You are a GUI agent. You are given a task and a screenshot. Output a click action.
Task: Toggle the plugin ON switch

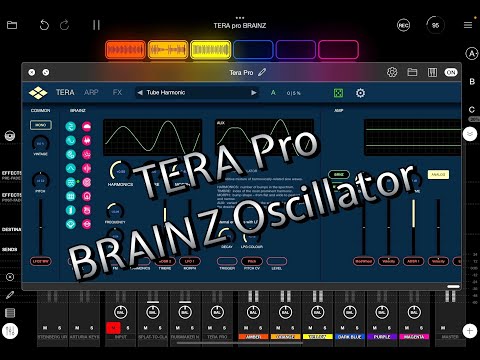click(x=451, y=72)
